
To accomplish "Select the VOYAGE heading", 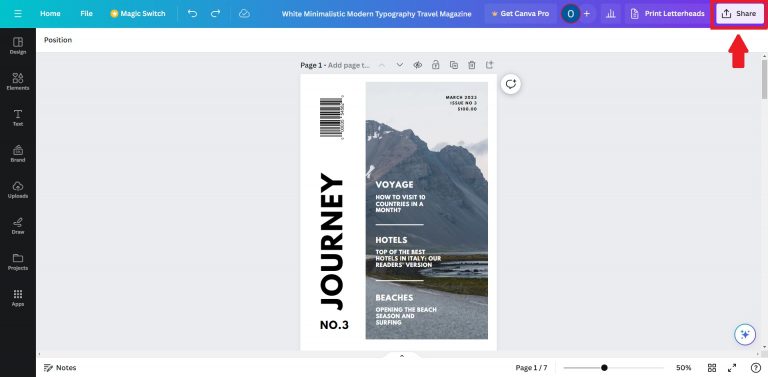I will [x=394, y=185].
